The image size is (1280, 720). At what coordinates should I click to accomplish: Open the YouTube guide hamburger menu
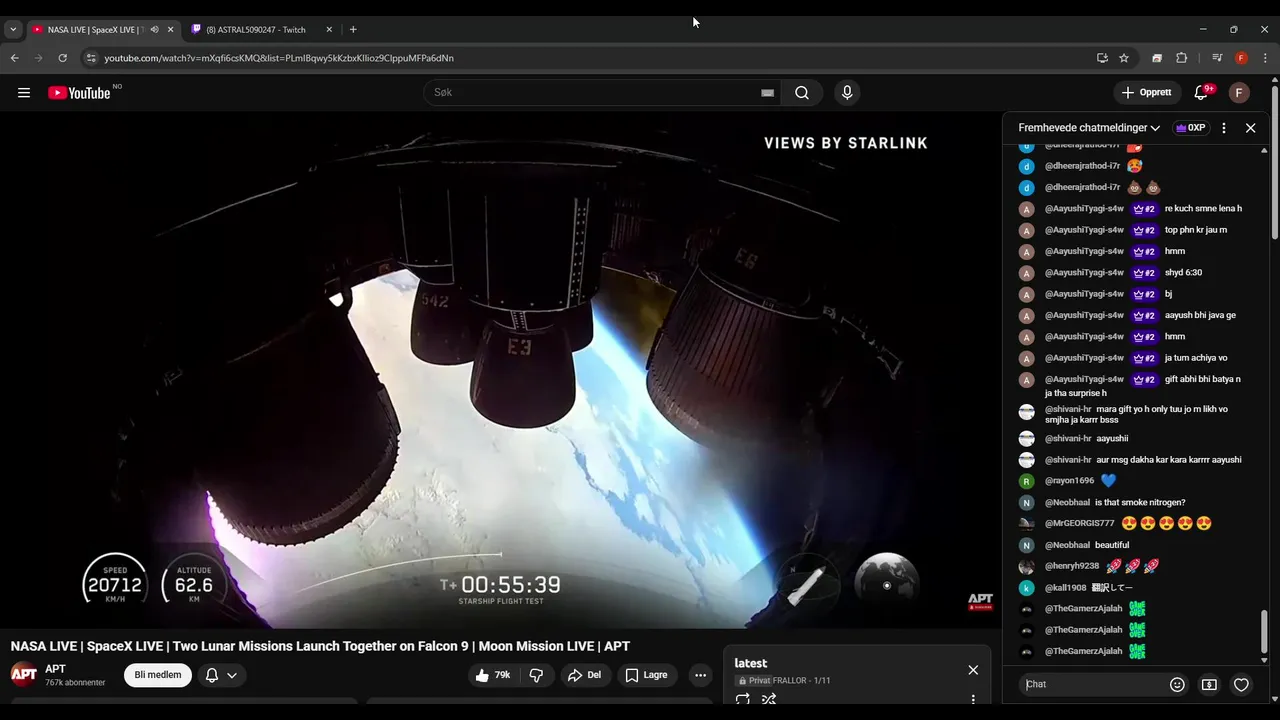[x=24, y=93]
